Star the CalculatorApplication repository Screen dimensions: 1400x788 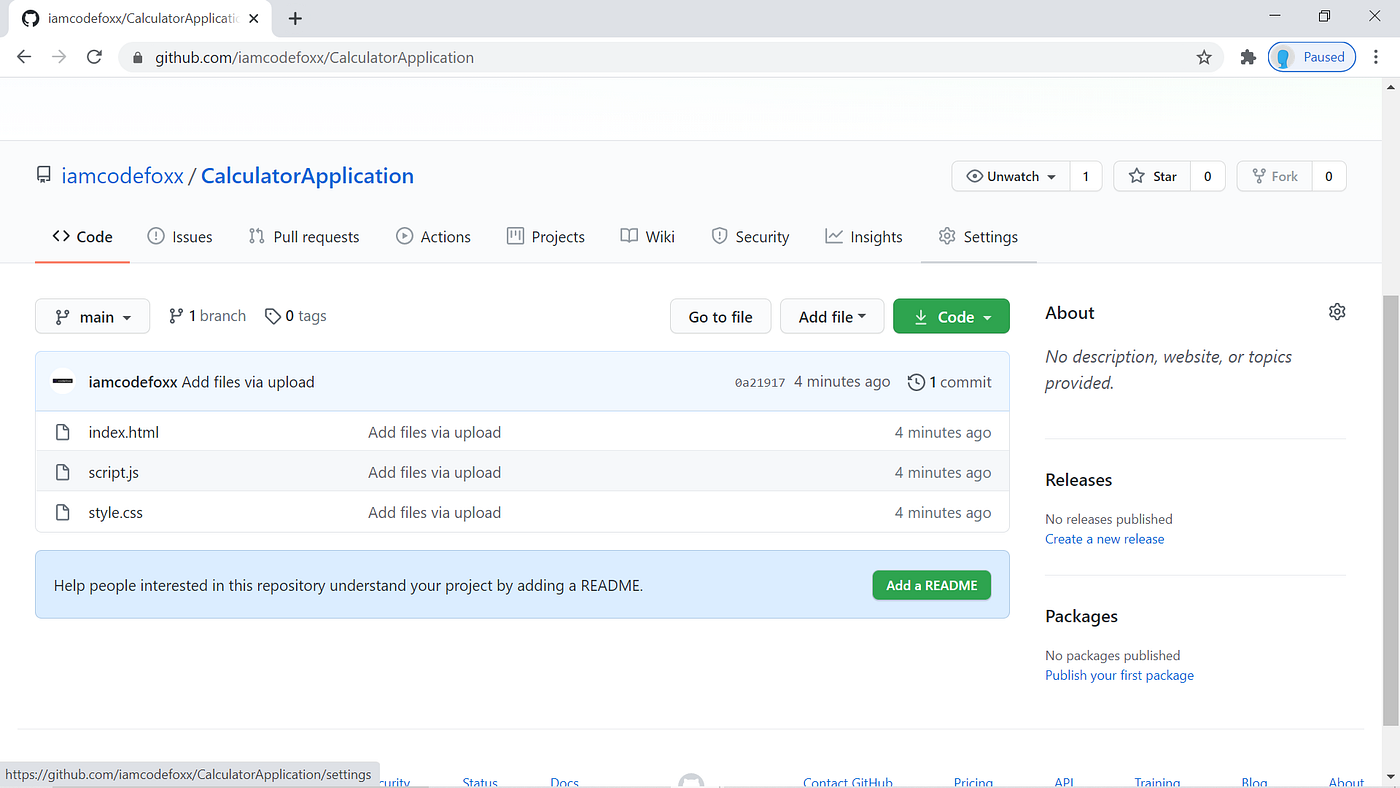pos(1152,176)
